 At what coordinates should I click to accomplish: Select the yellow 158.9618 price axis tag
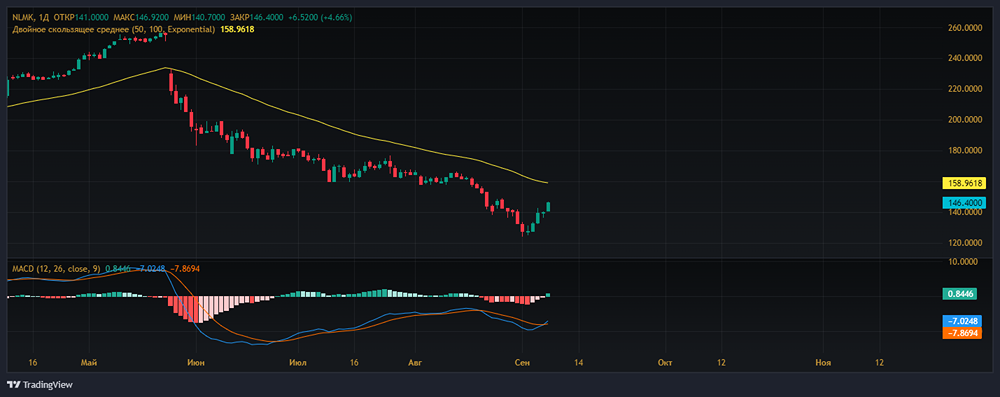tap(964, 183)
